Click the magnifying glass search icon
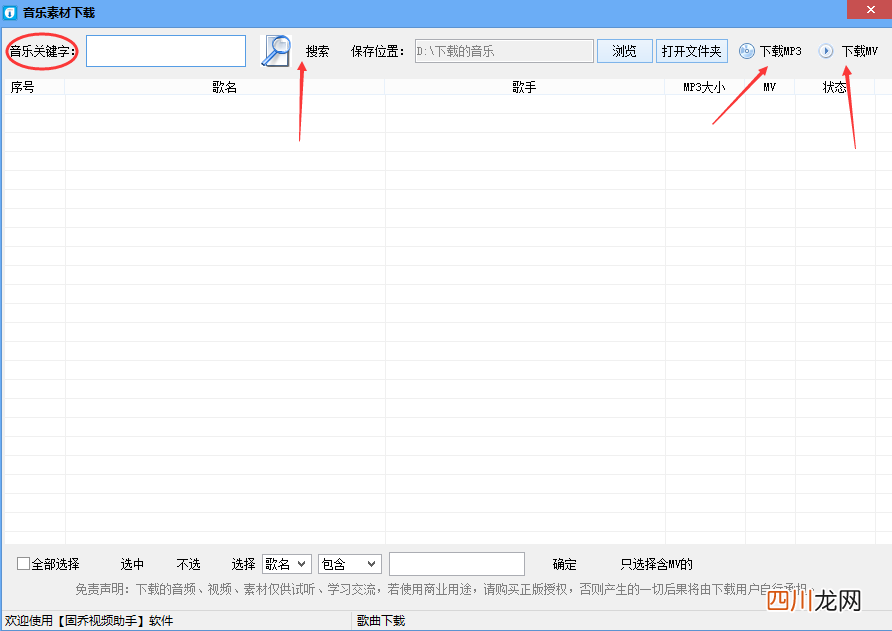The height and width of the screenshot is (631, 892). click(276, 51)
